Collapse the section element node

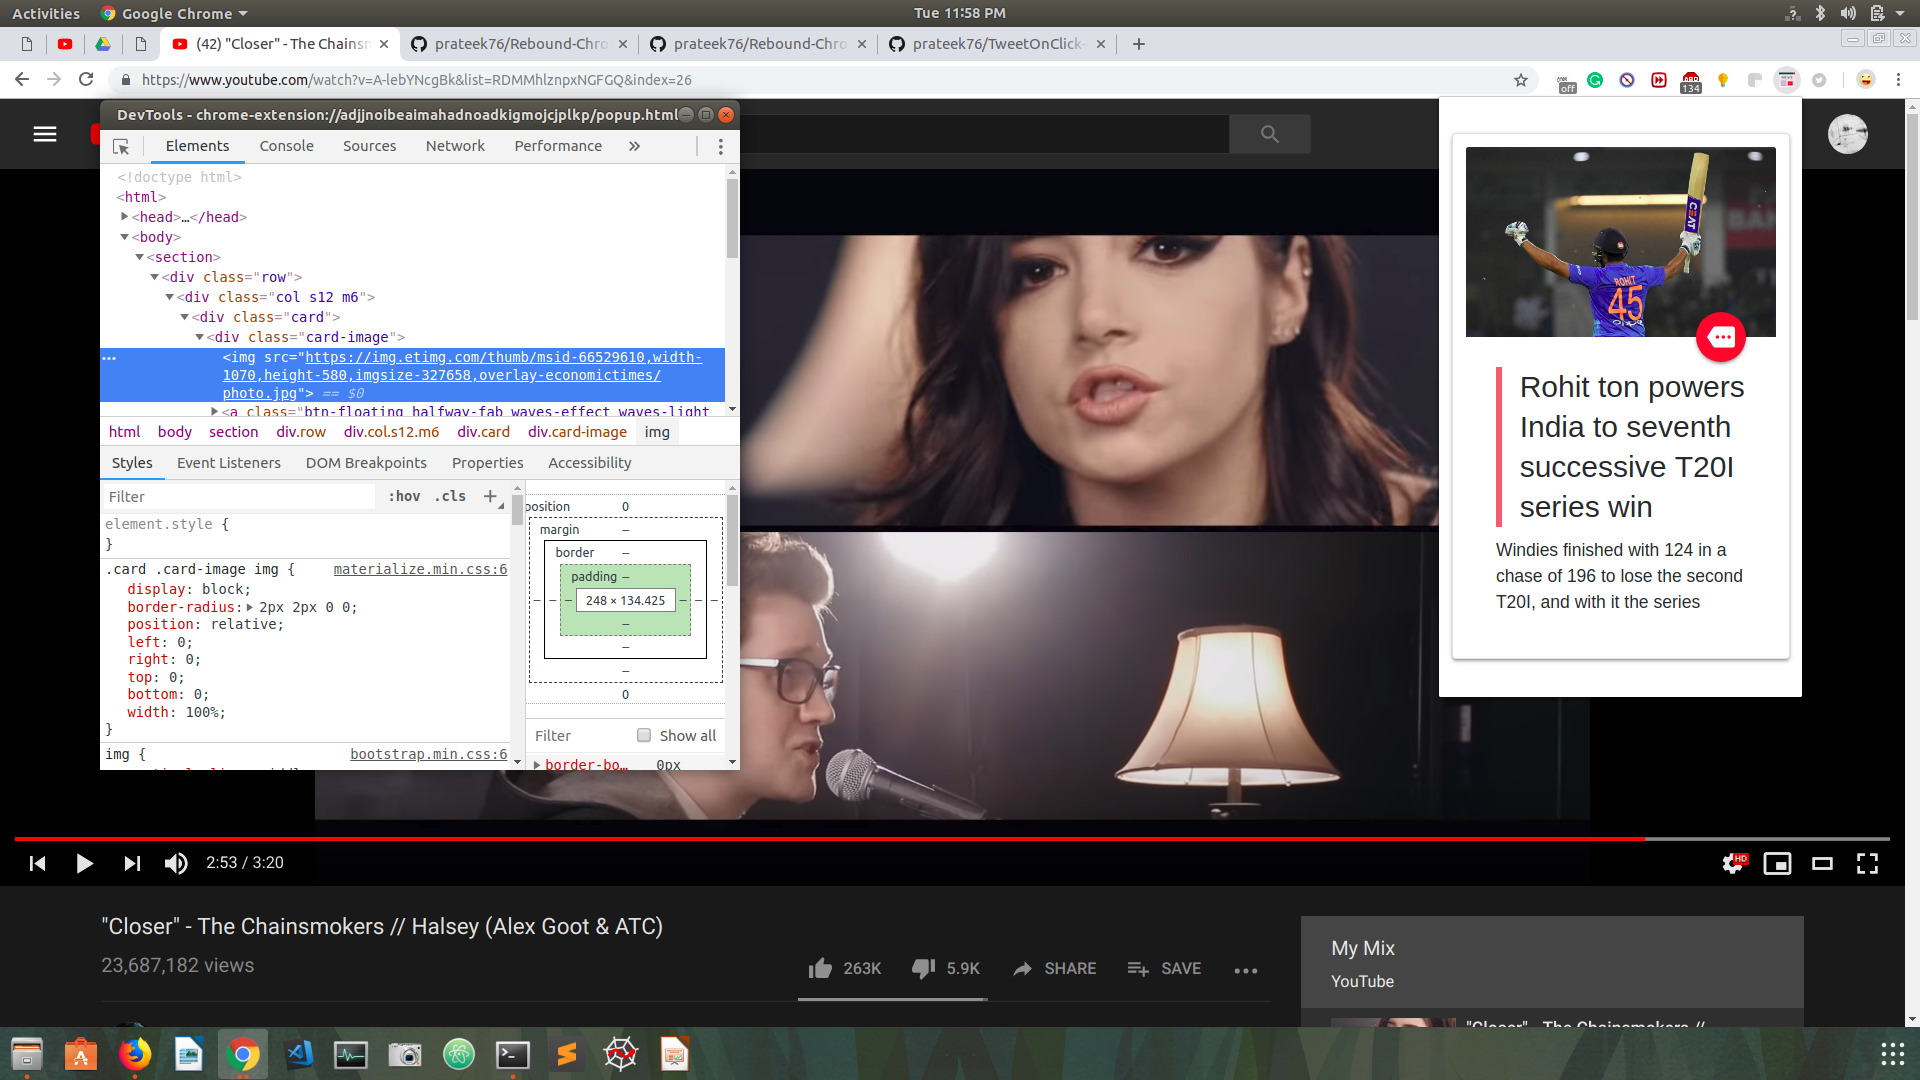point(140,257)
